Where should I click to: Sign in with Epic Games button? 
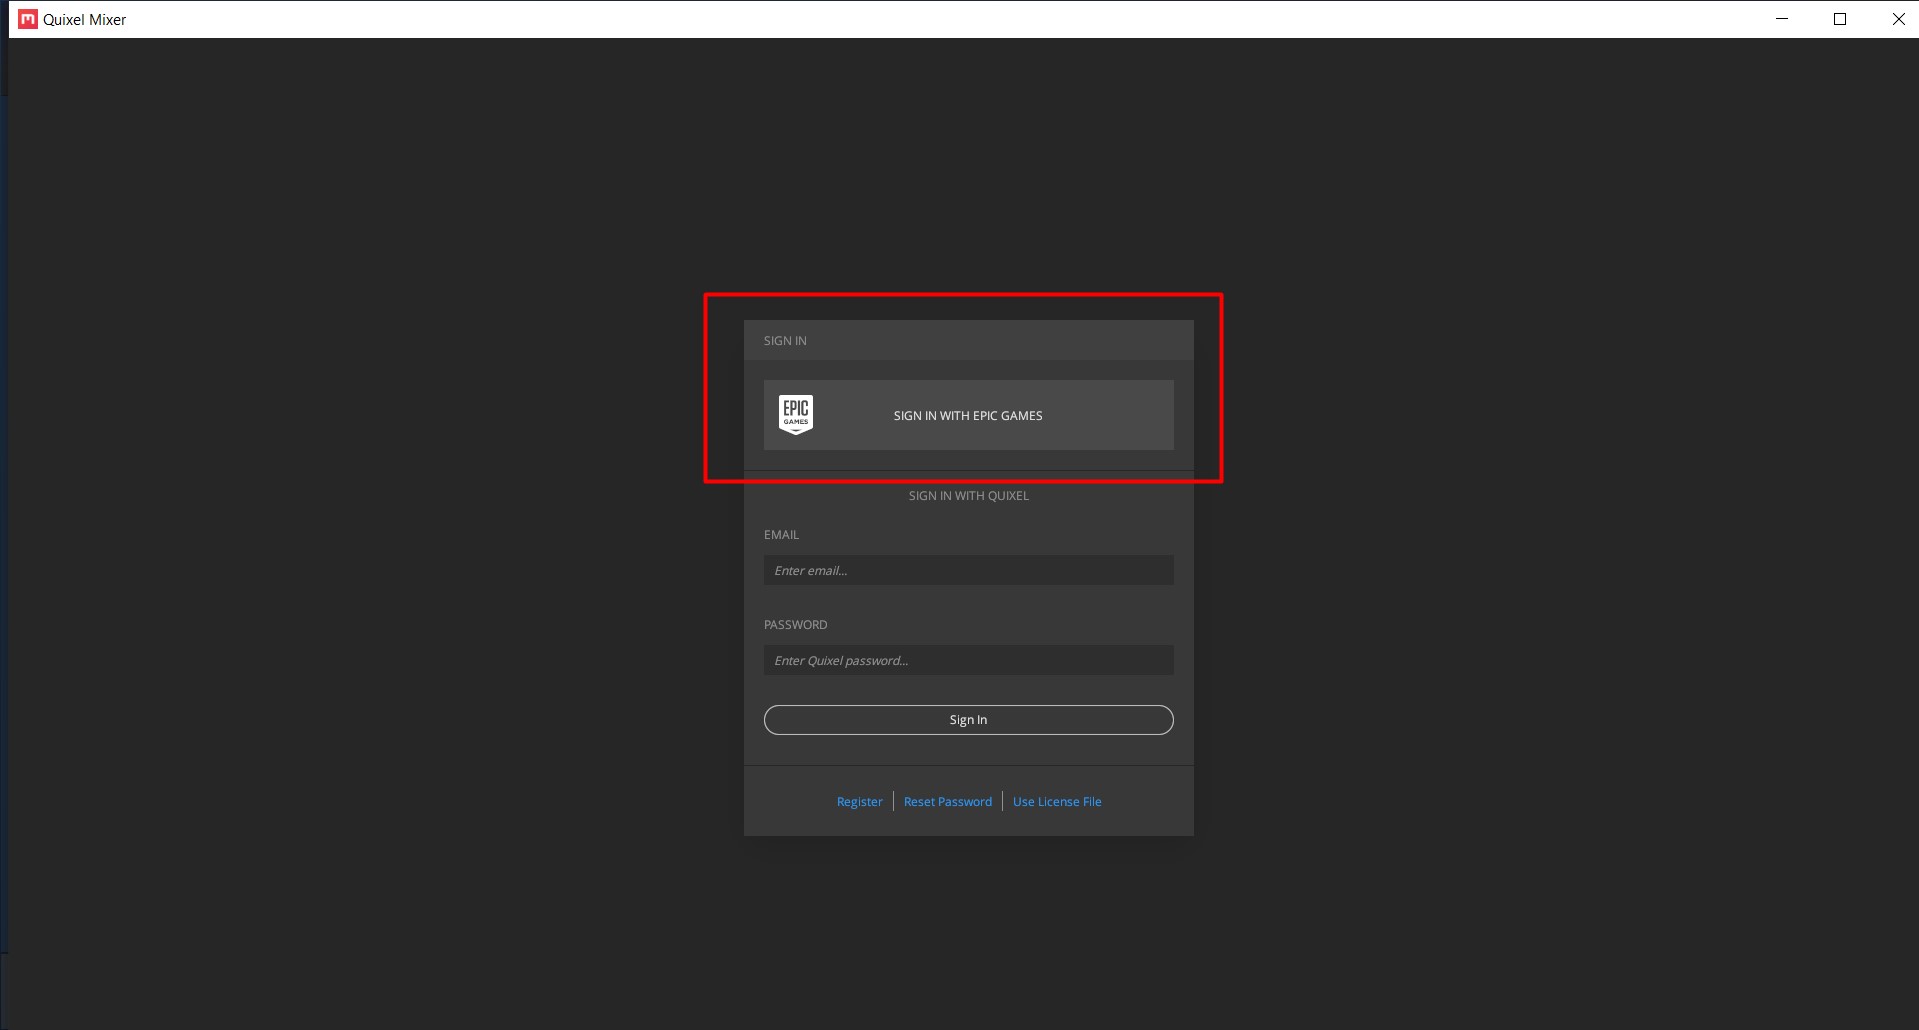point(968,415)
